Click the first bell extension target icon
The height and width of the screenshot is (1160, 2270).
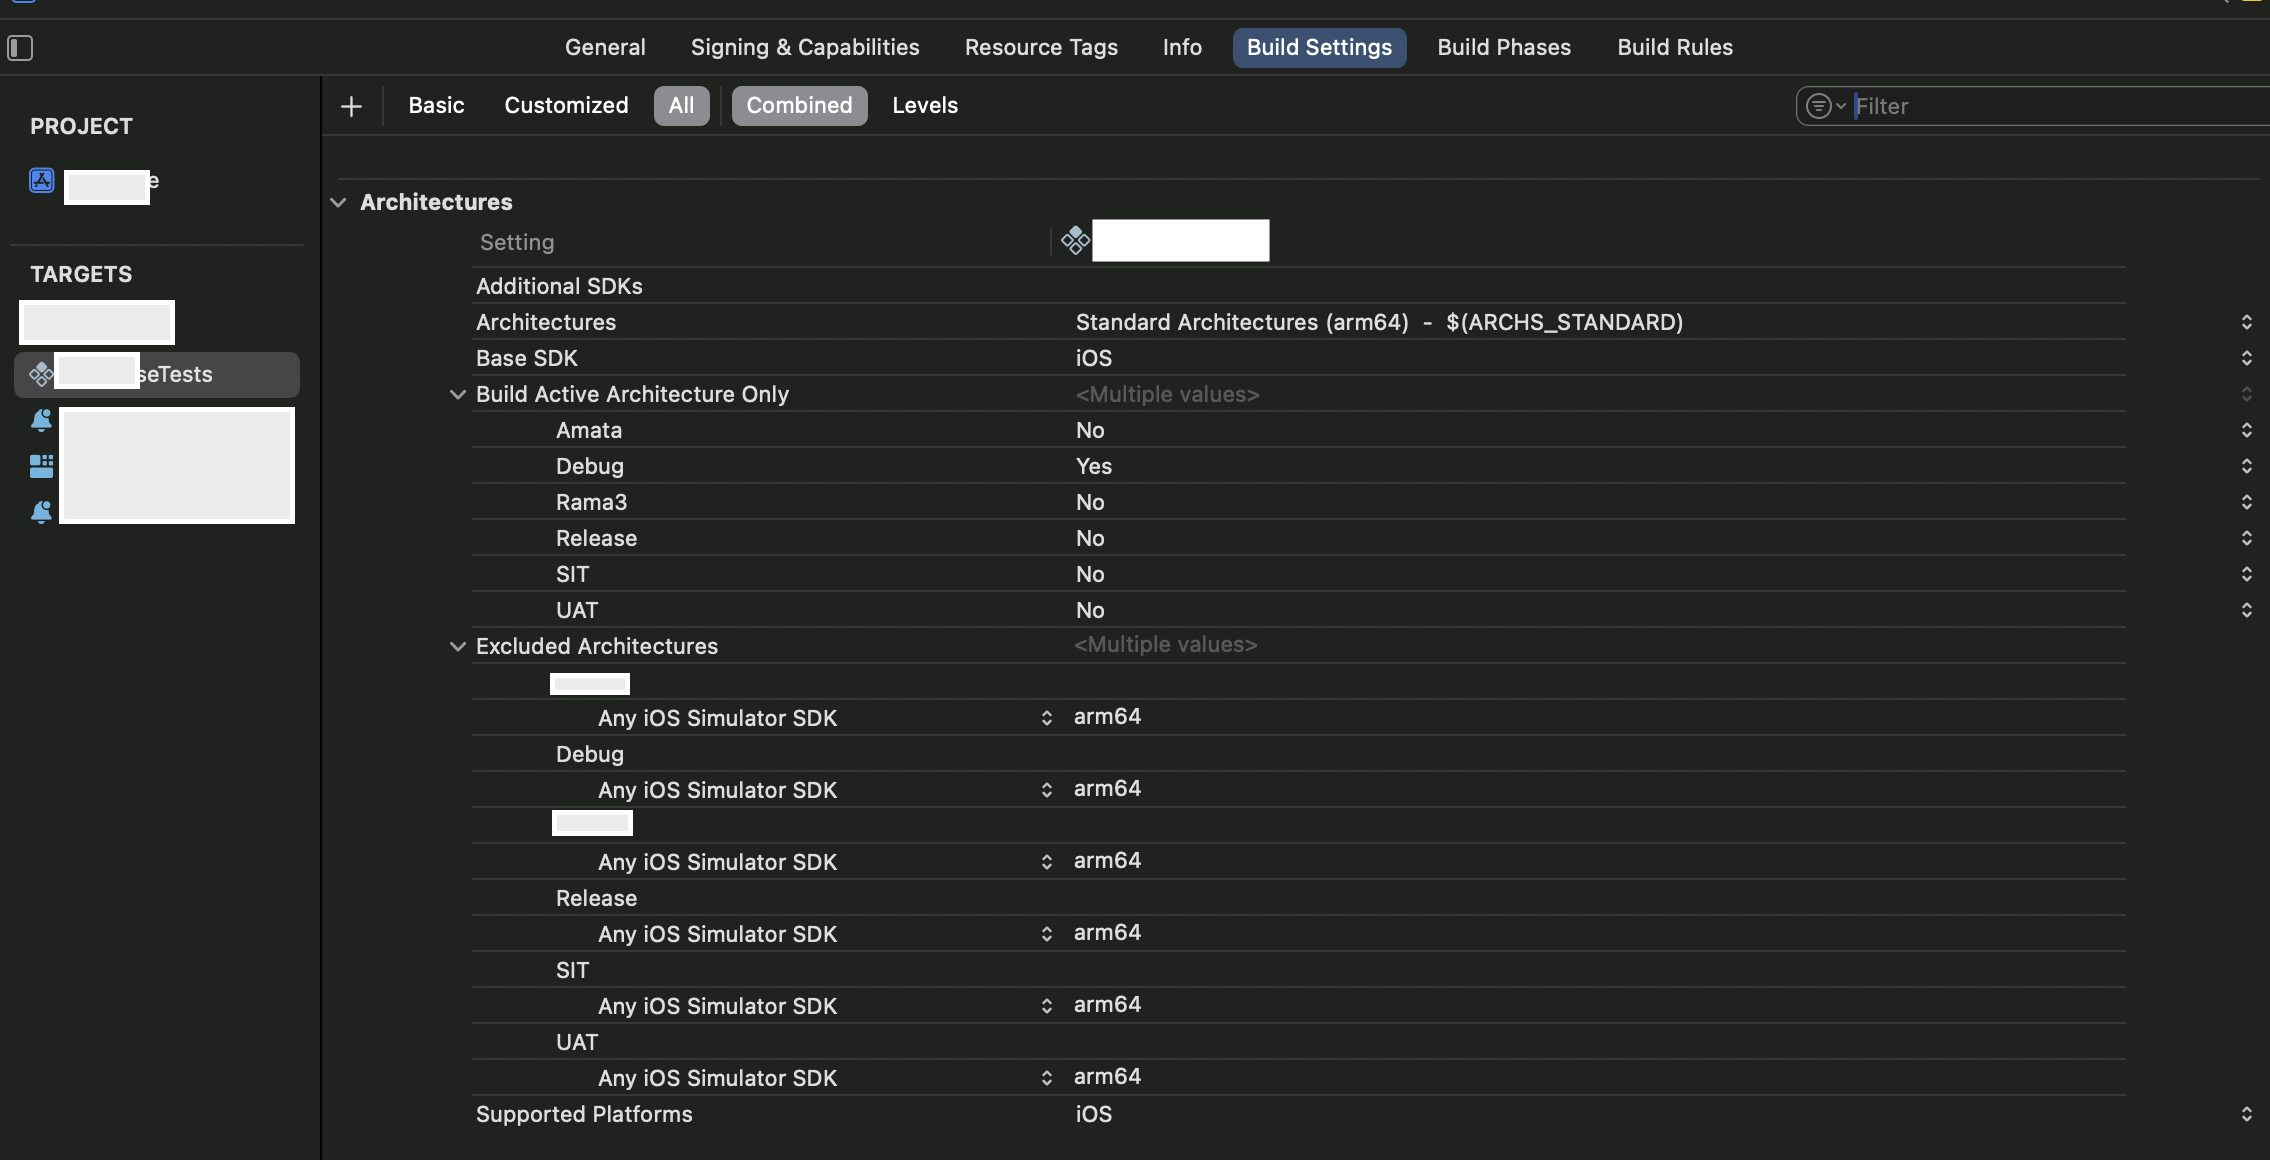(41, 420)
